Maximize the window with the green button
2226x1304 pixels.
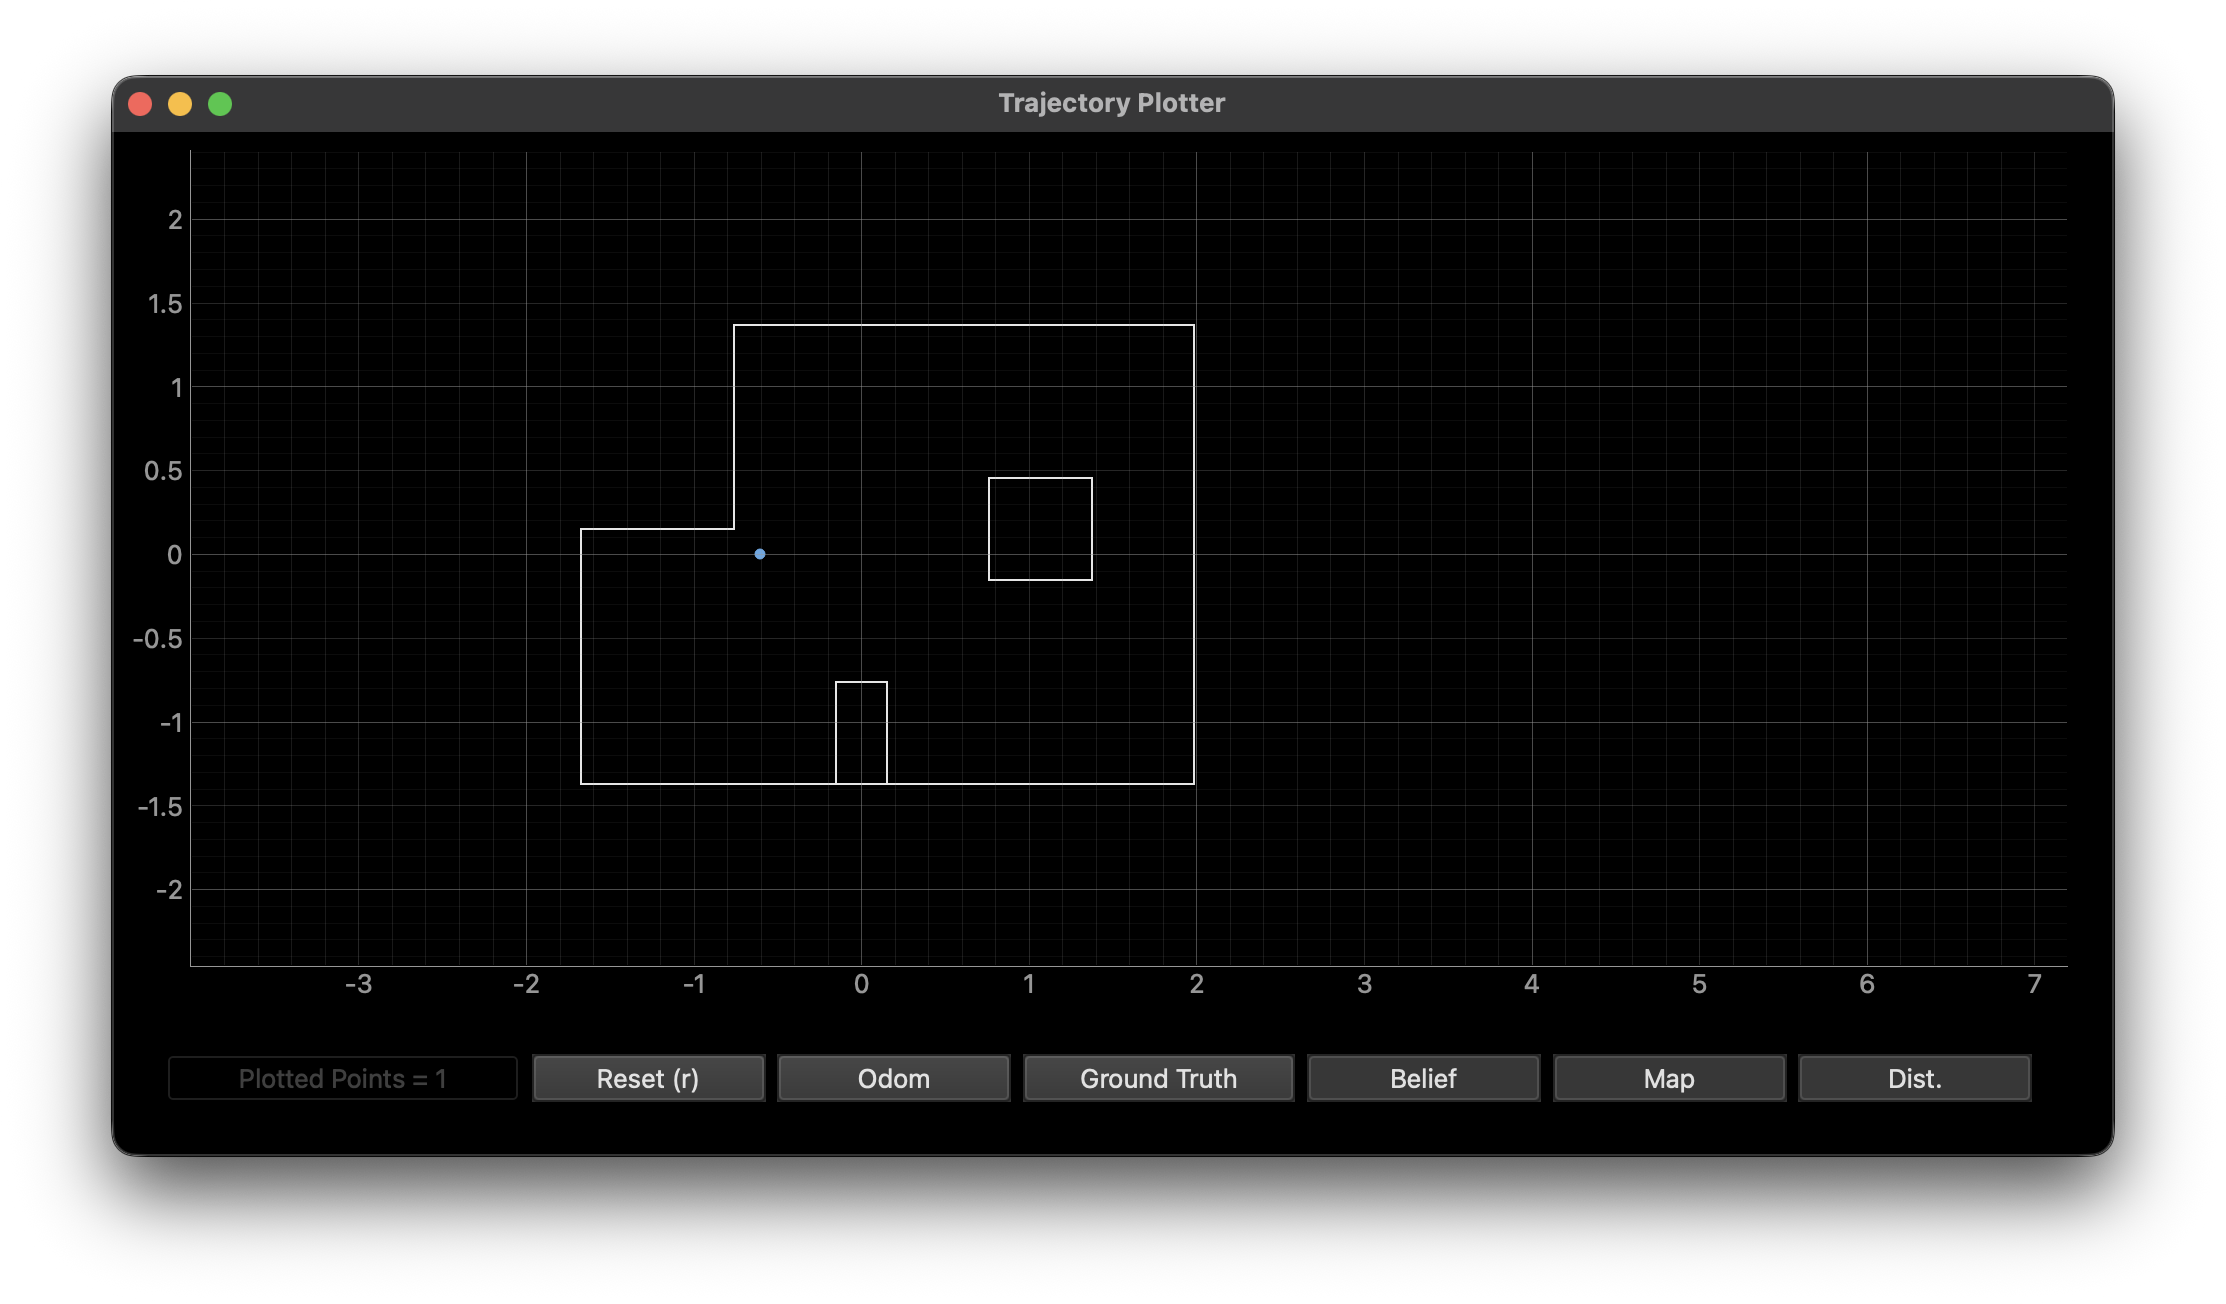[x=220, y=104]
